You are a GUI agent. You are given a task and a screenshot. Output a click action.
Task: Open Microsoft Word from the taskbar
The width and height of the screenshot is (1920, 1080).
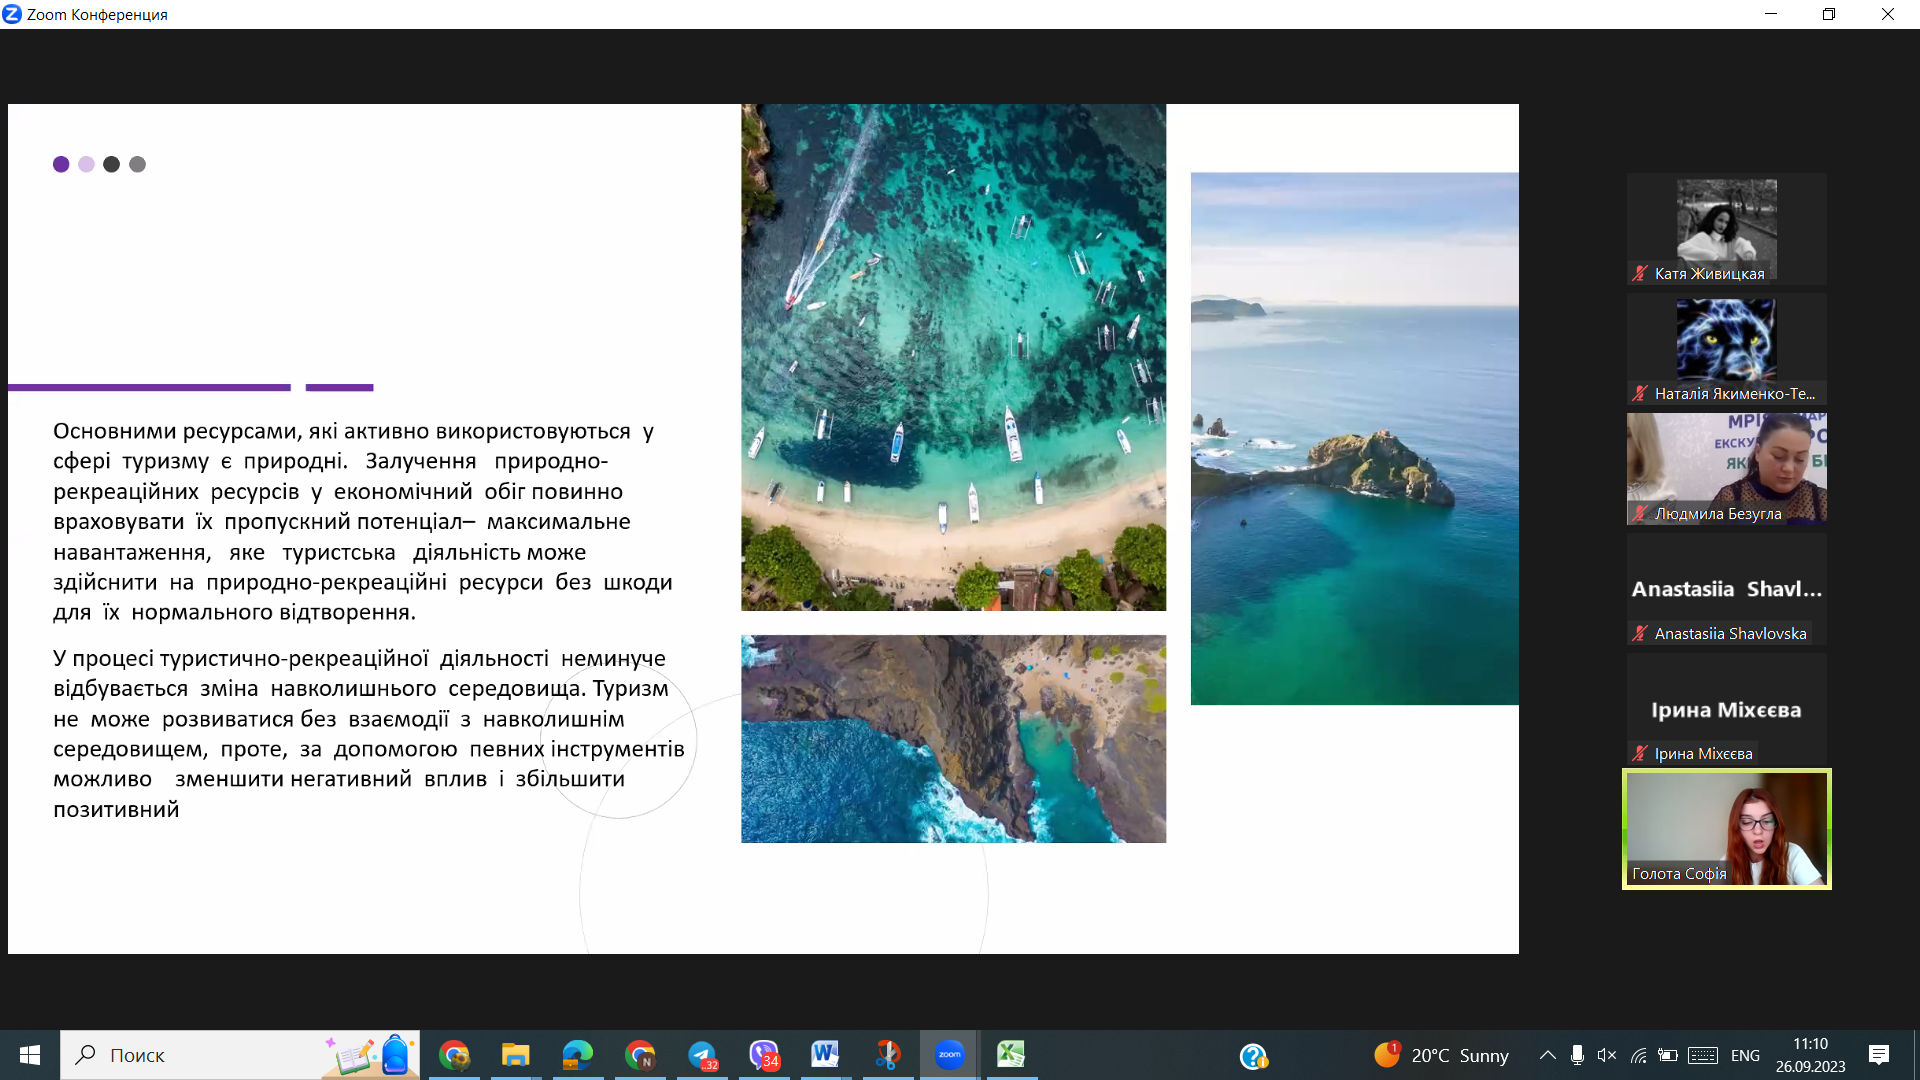pyautogui.click(x=825, y=1055)
